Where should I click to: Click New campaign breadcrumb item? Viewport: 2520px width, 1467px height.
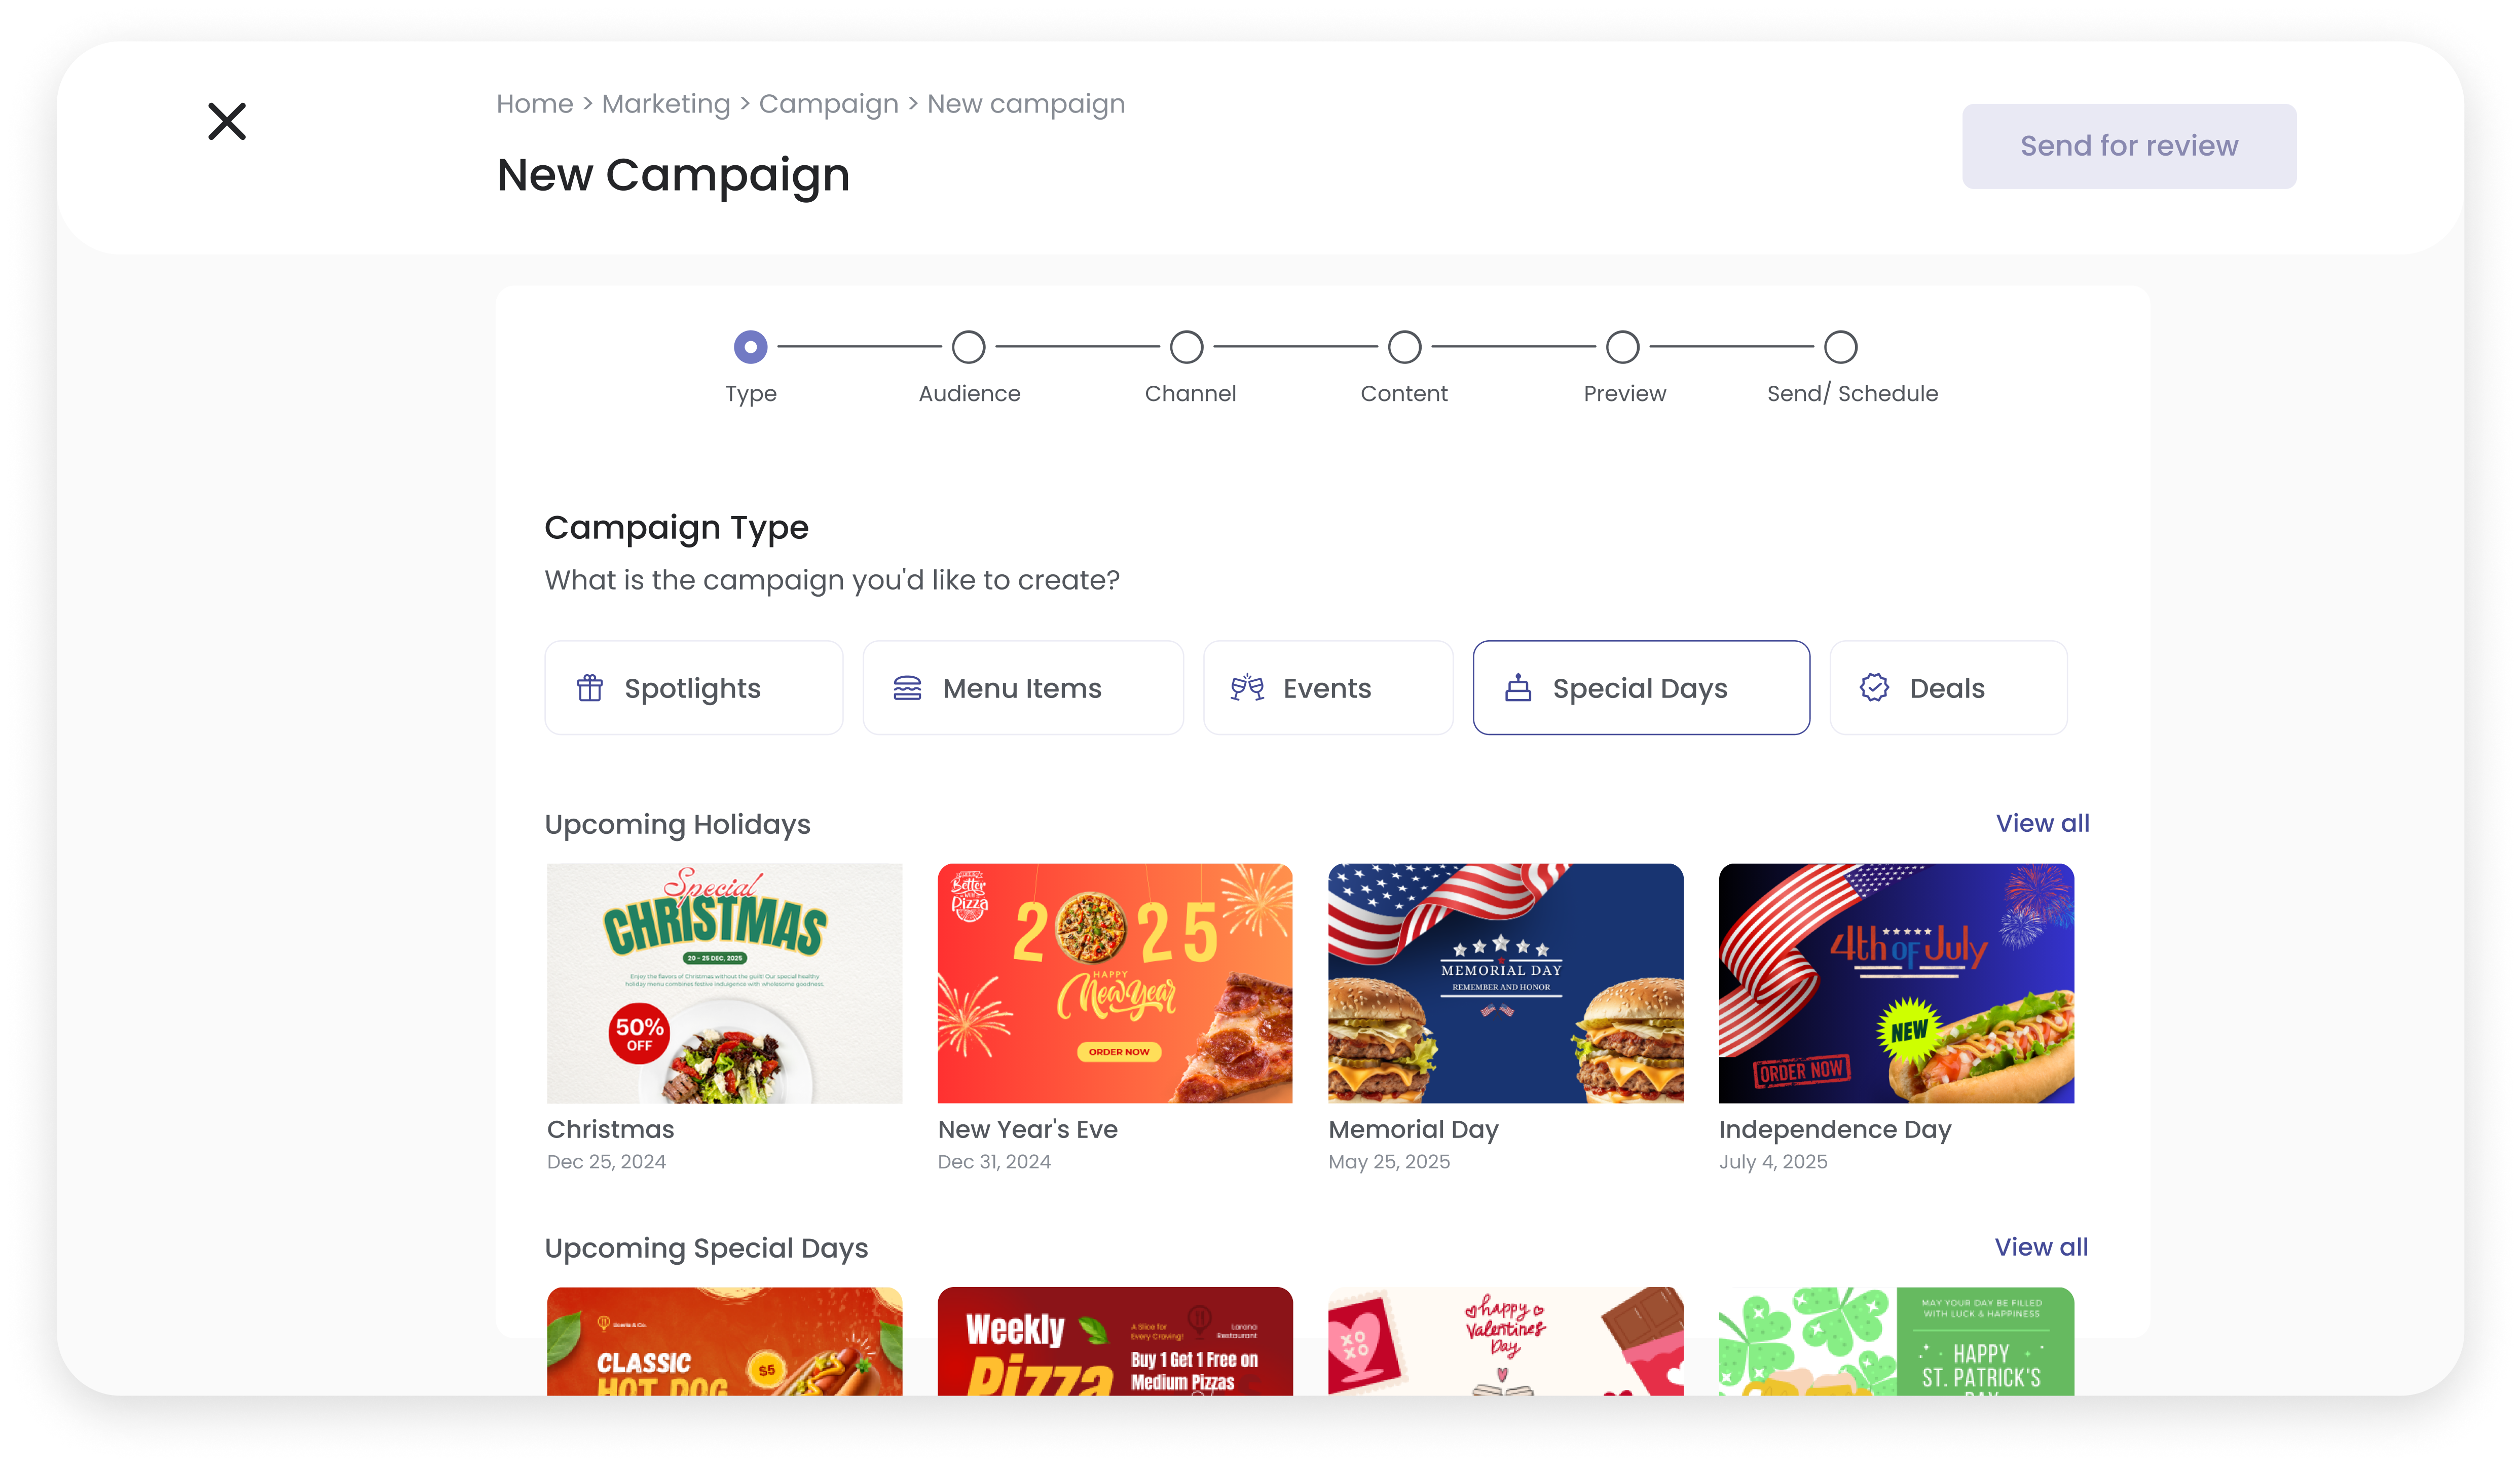[1025, 104]
